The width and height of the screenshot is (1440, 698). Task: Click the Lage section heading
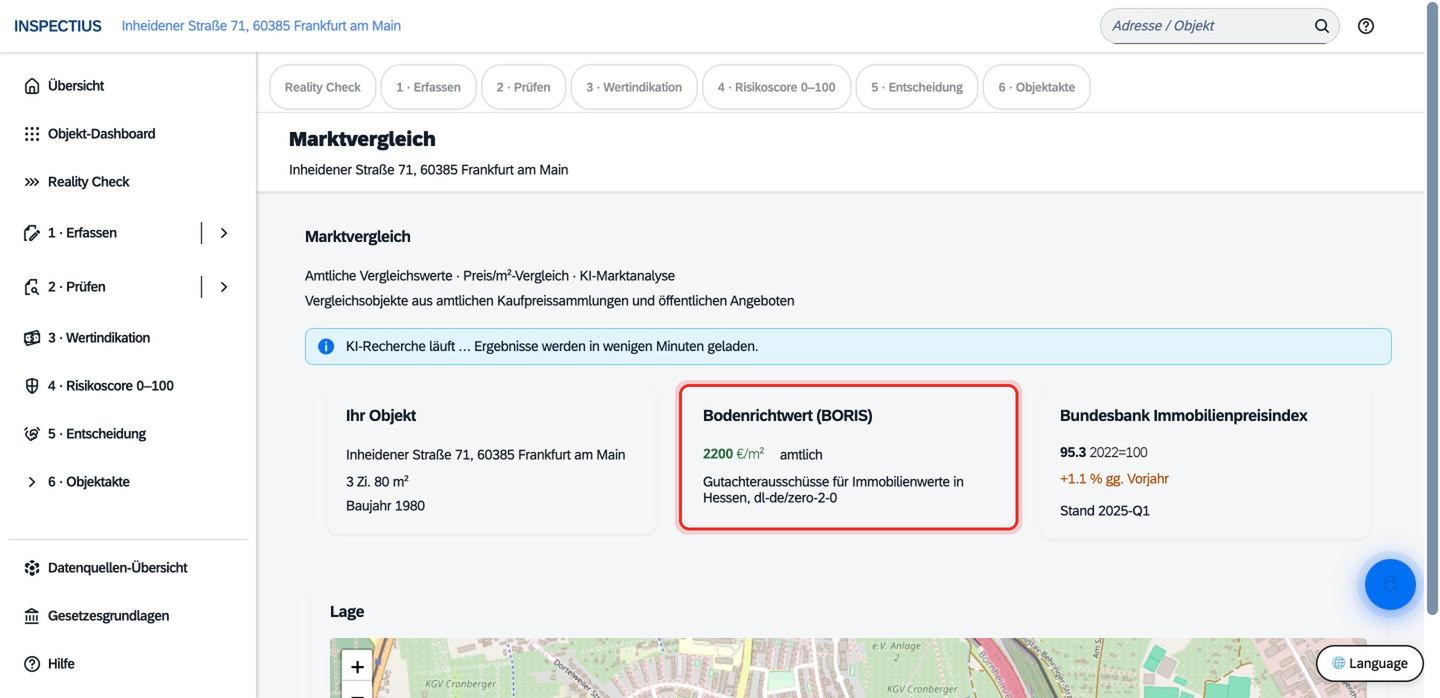[347, 612]
